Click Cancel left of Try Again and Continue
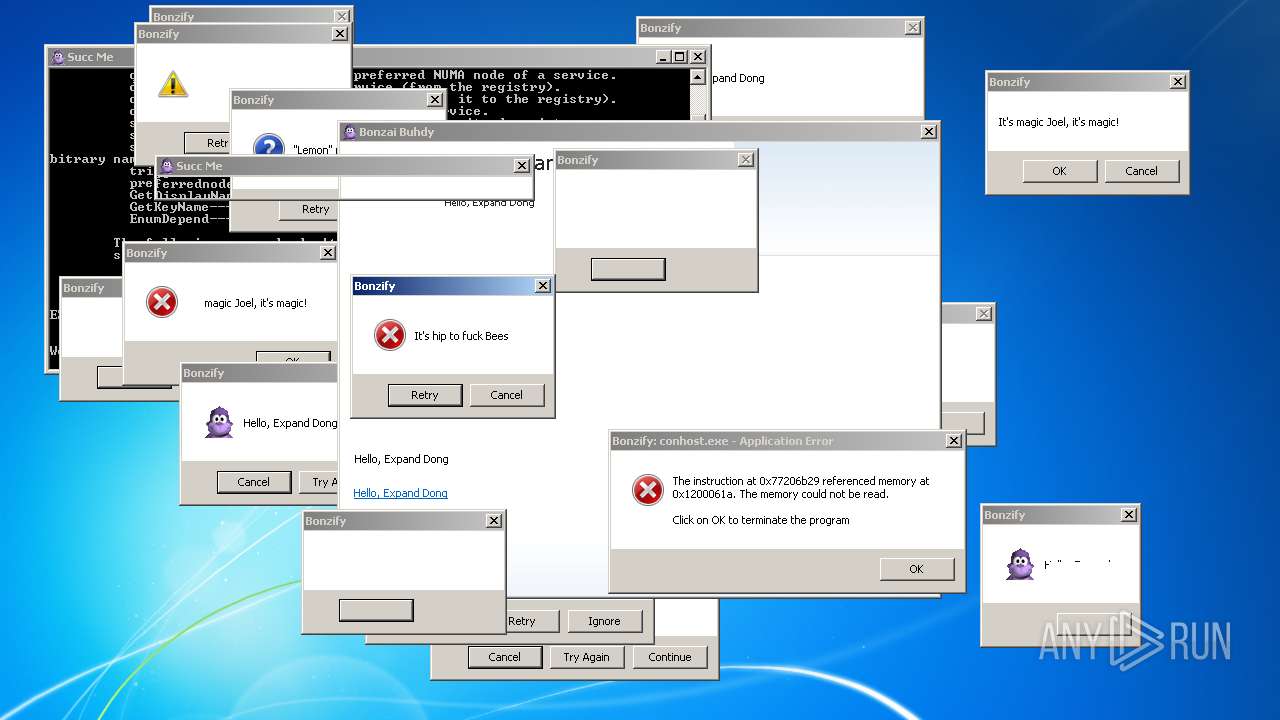Screen dimensions: 1280x720 (x=505, y=657)
